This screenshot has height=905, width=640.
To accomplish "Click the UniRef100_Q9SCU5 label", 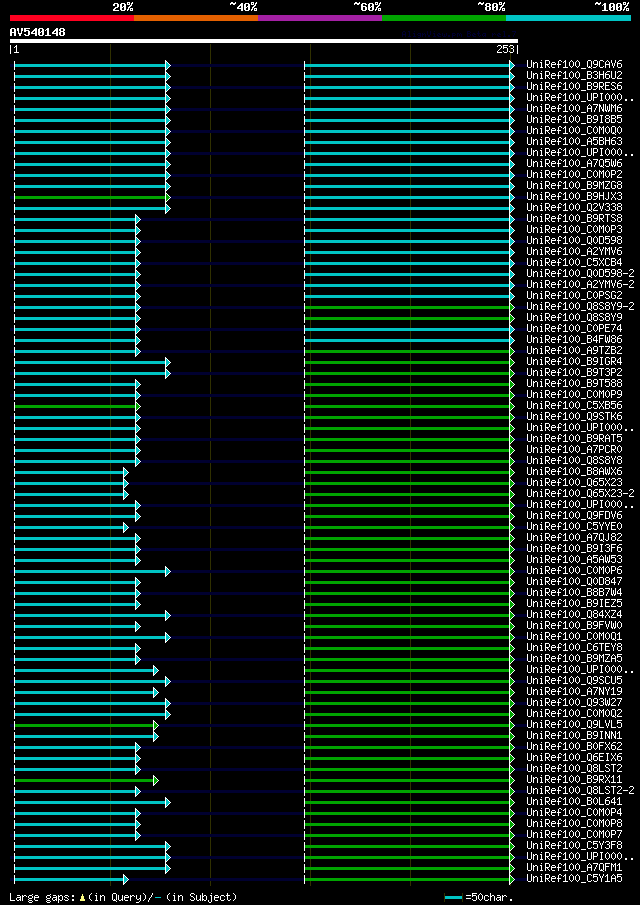I will pyautogui.click(x=574, y=680).
